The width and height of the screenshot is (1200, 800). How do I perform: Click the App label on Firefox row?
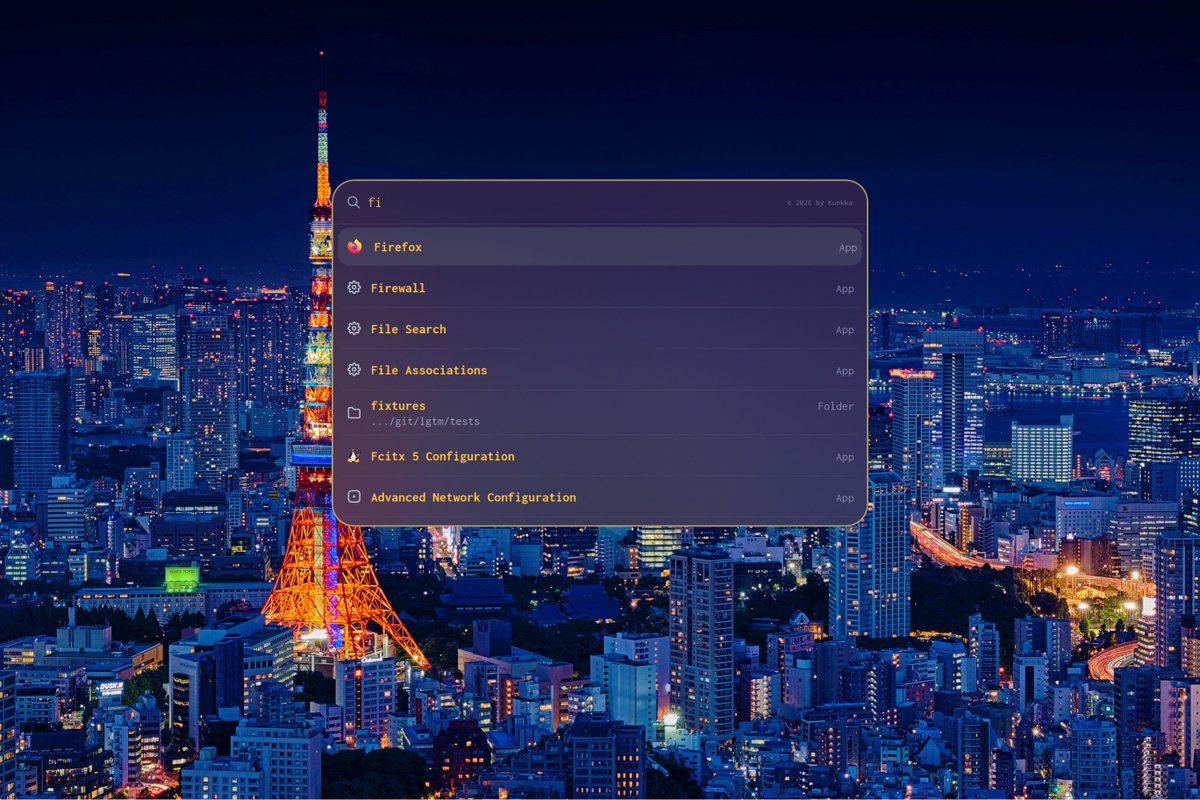point(848,248)
